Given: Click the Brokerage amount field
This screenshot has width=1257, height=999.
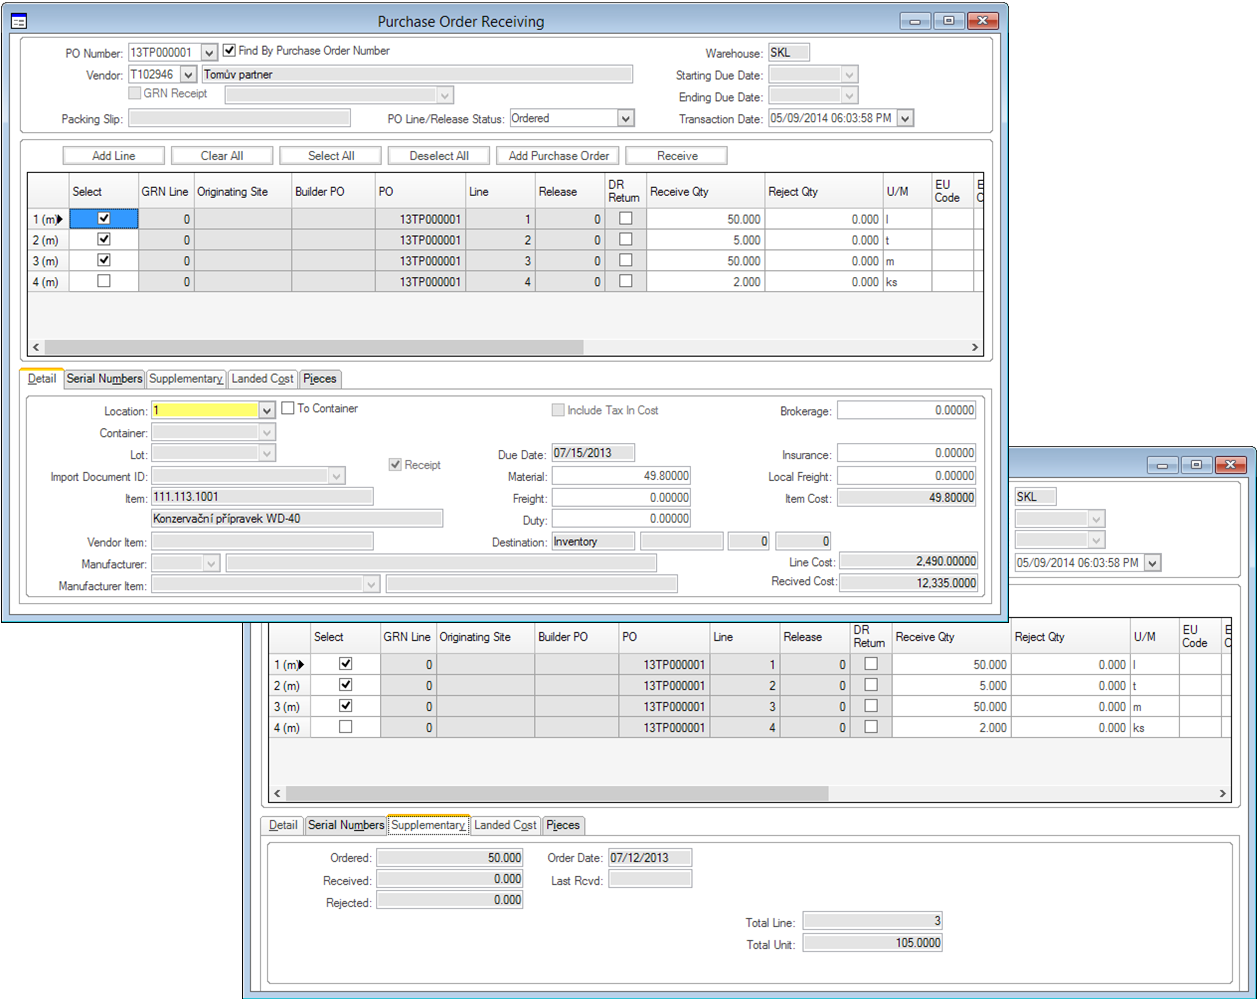Looking at the screenshot, I should coord(907,410).
